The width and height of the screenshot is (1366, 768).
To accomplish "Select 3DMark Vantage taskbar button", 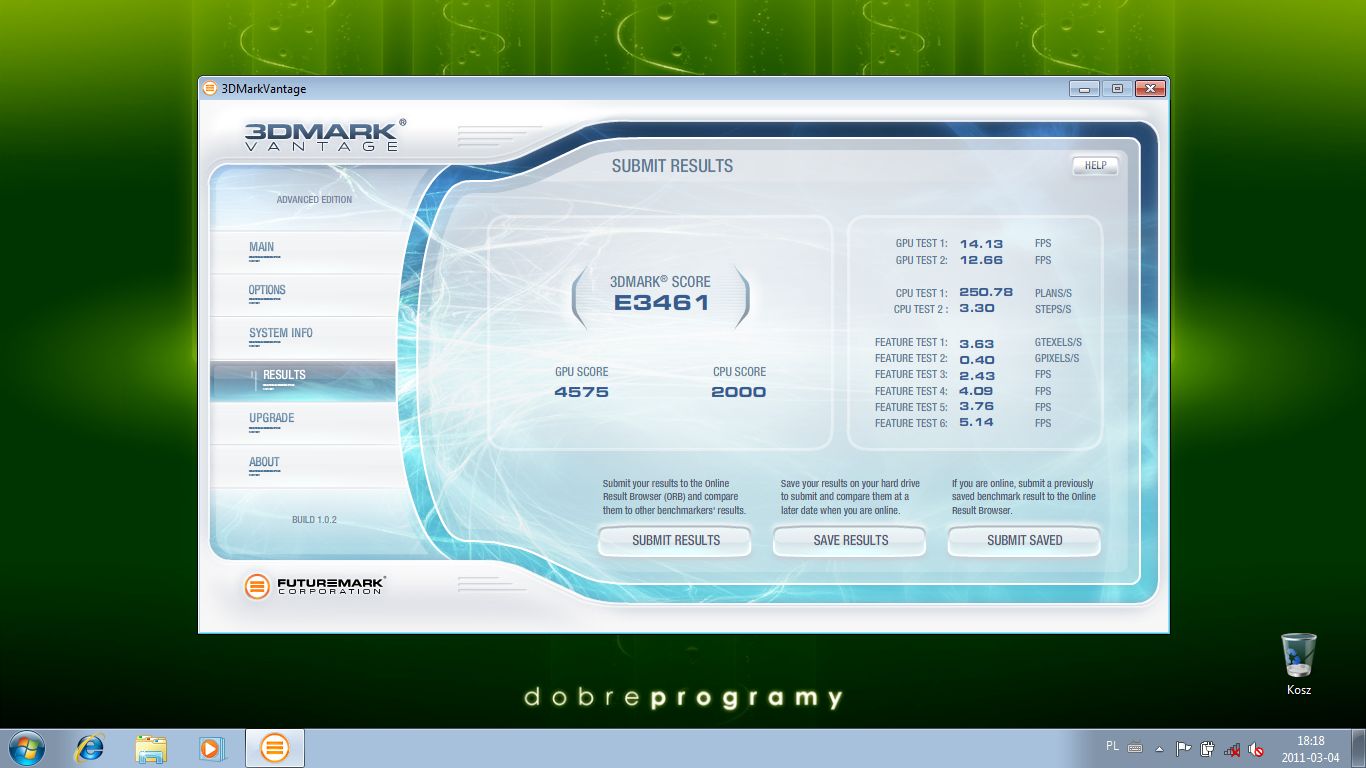I will [275, 748].
